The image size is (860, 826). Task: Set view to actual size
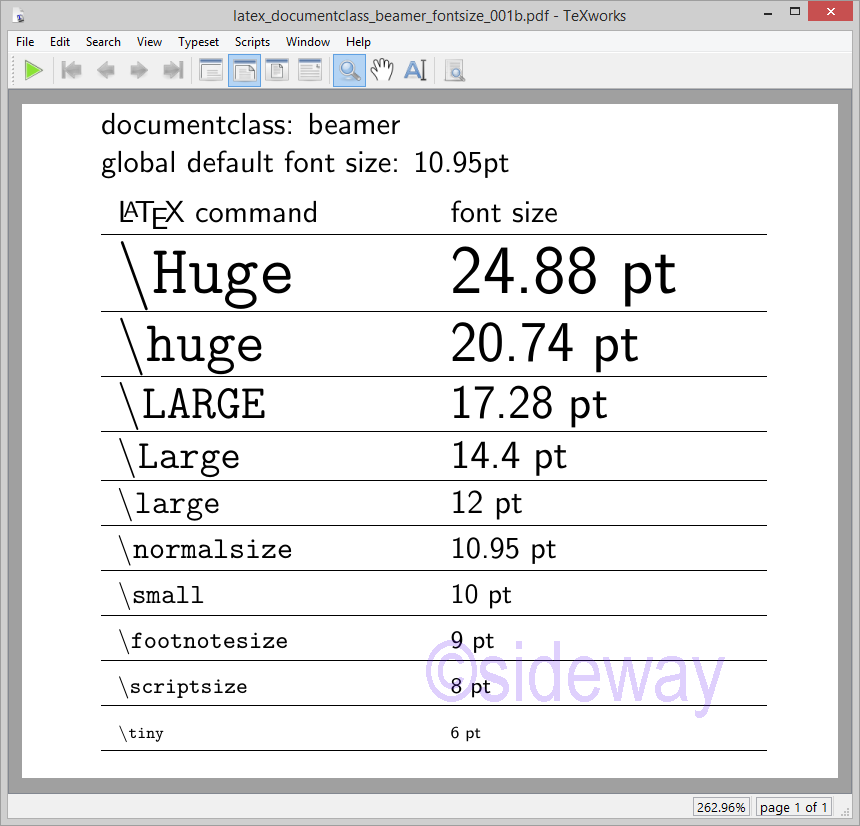tap(211, 71)
